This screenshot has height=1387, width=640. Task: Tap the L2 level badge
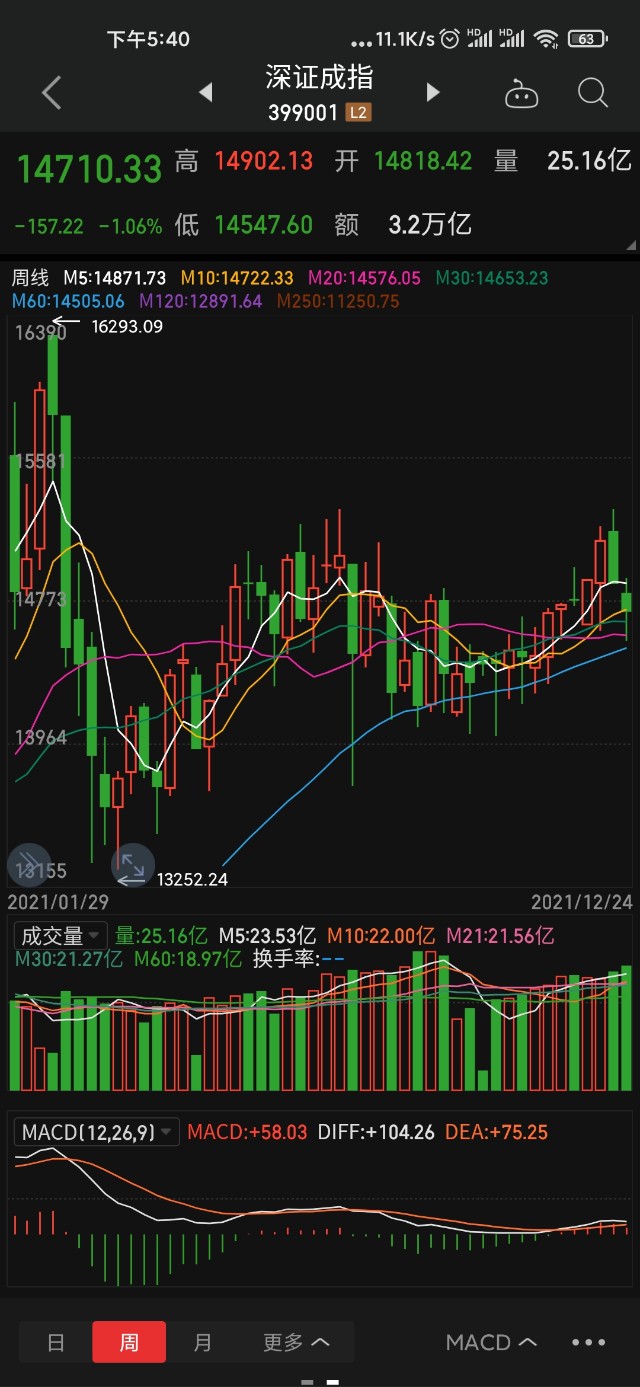coord(358,113)
